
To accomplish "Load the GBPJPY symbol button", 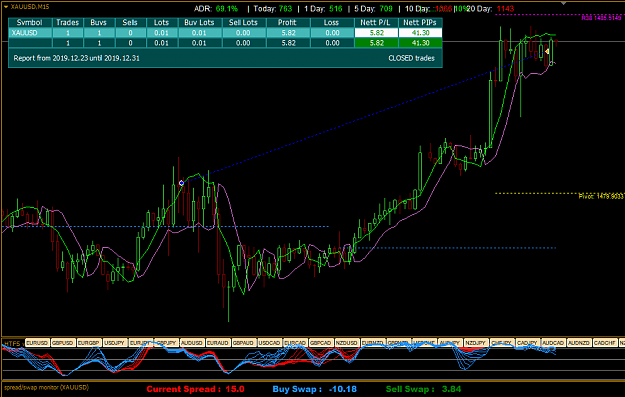I will coord(167,343).
